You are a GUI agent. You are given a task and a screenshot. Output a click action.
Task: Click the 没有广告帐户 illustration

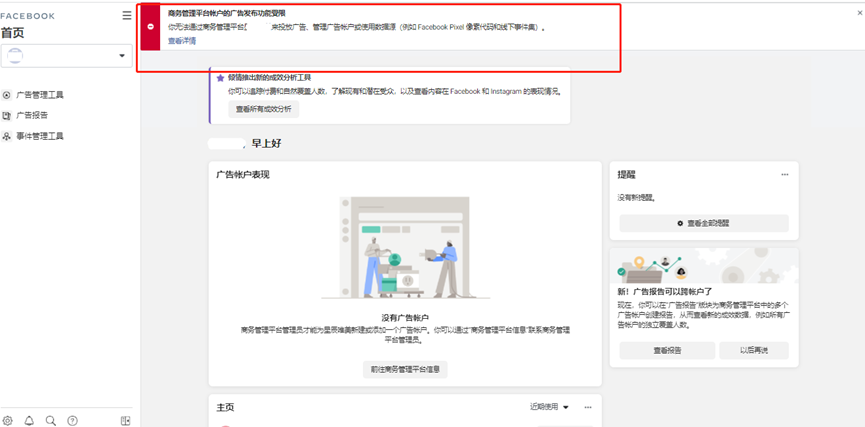point(405,248)
